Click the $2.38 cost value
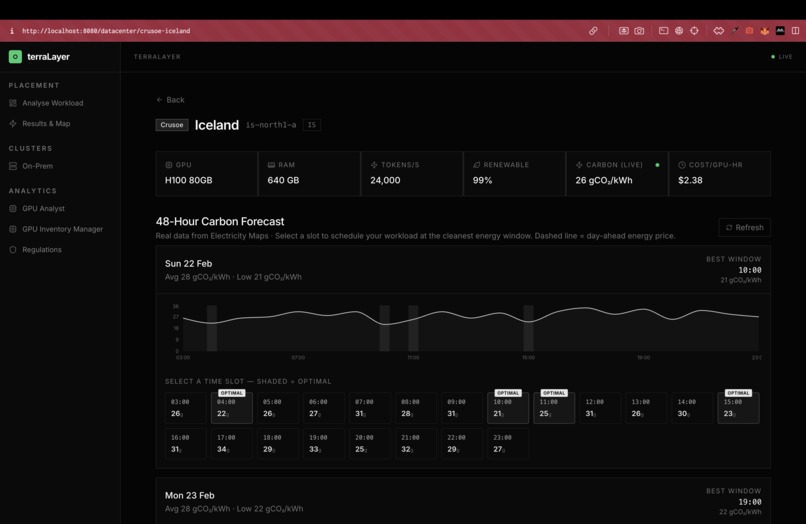Image resolution: width=806 pixels, height=524 pixels. click(690, 180)
